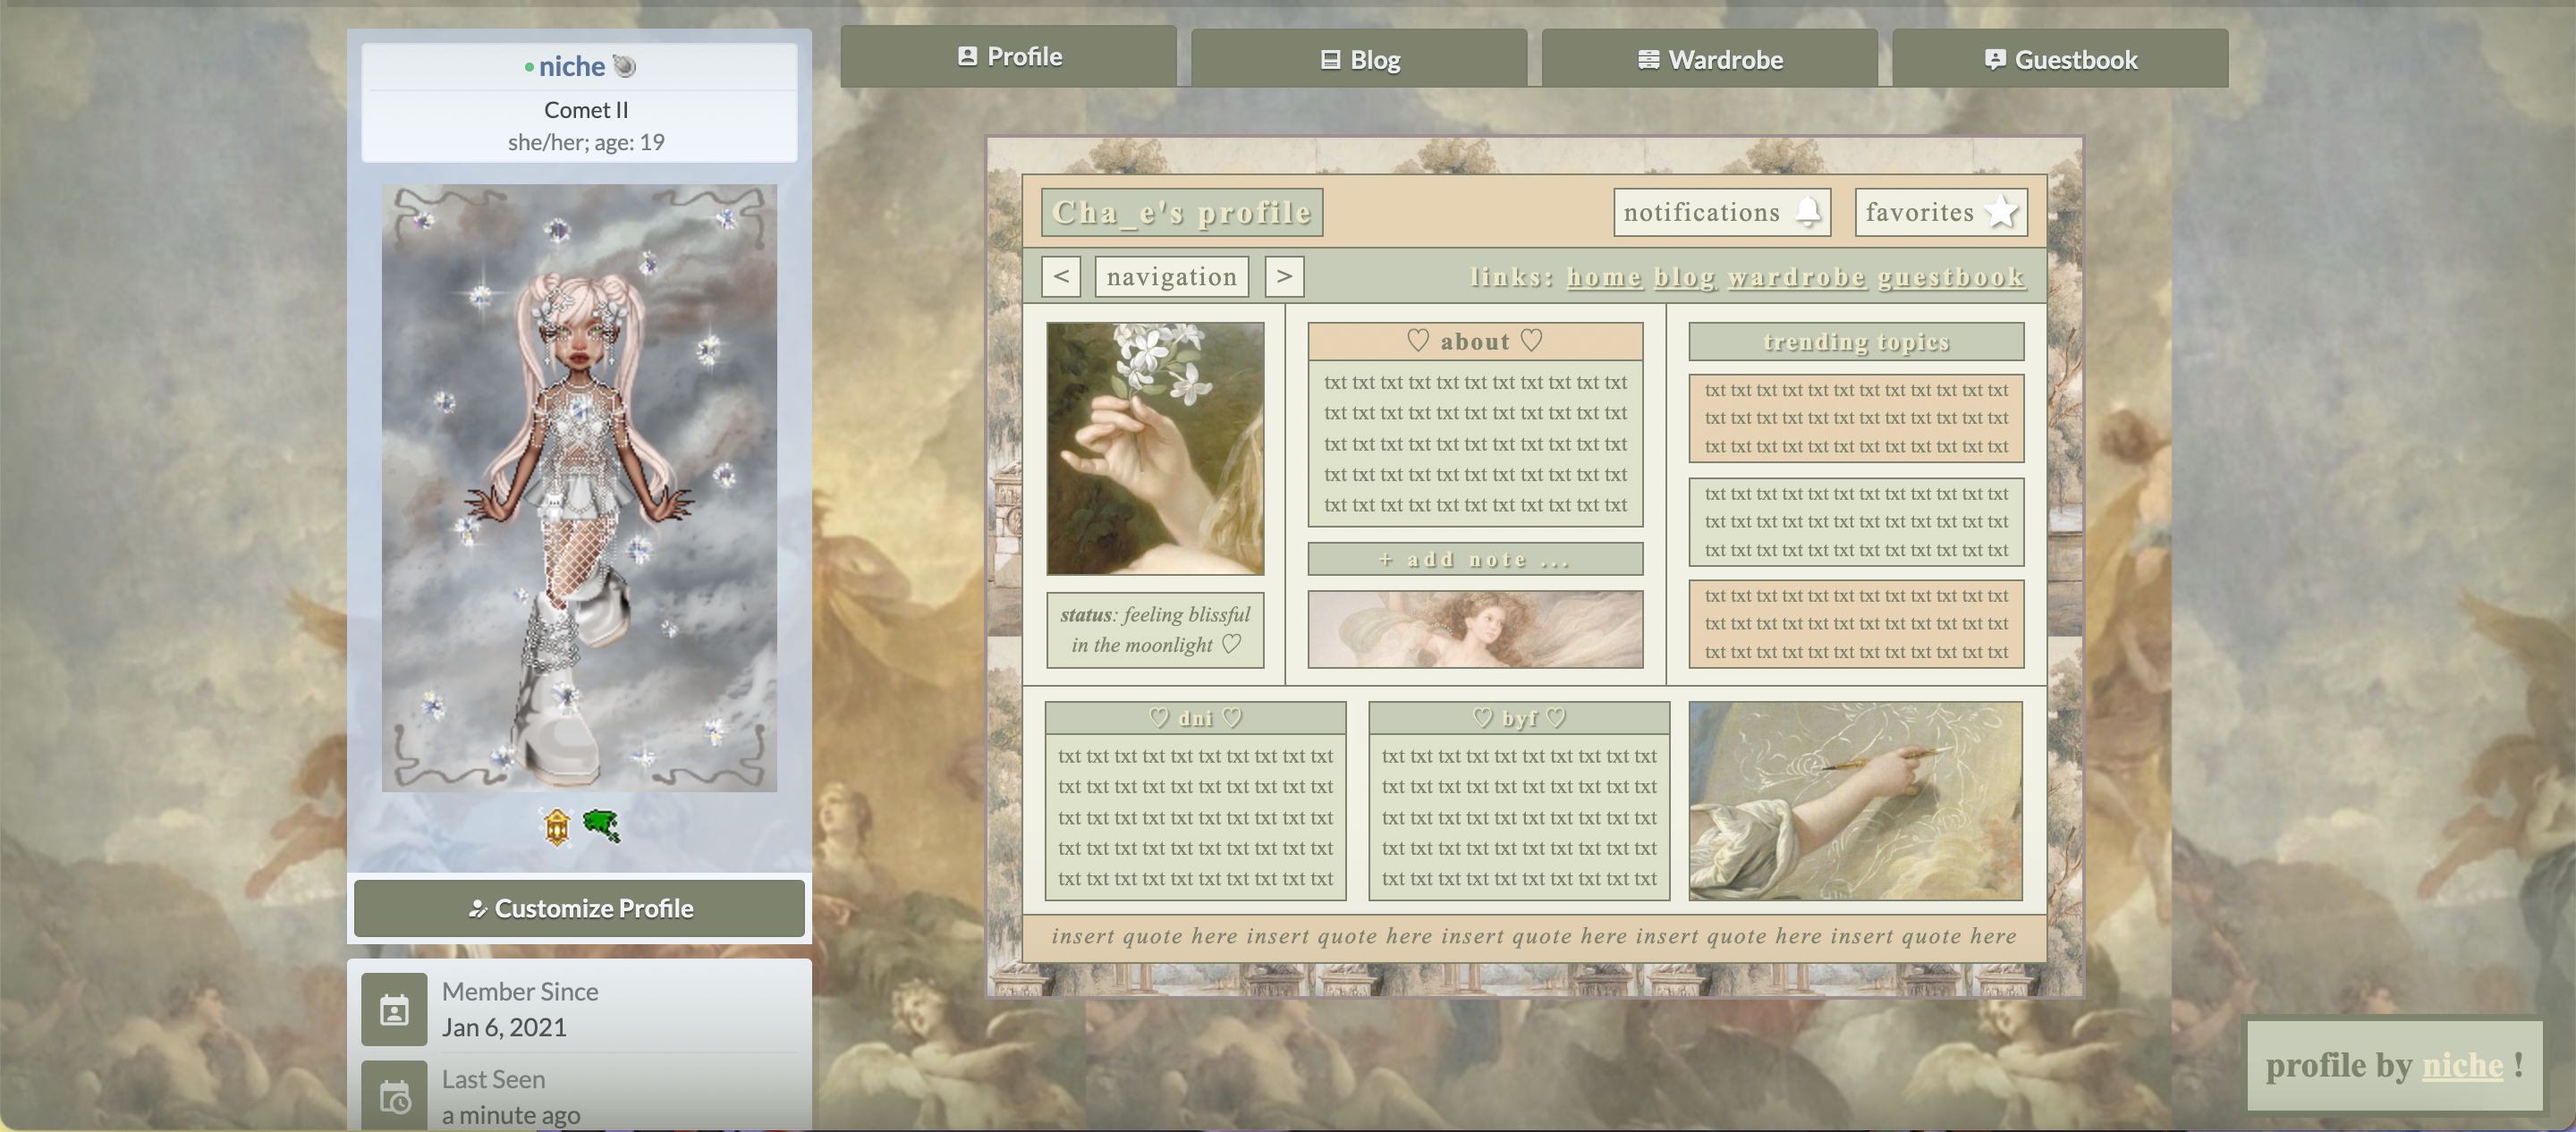Click the she/her; age: 19 text
Screen dimensions: 2576x1132
[586, 142]
